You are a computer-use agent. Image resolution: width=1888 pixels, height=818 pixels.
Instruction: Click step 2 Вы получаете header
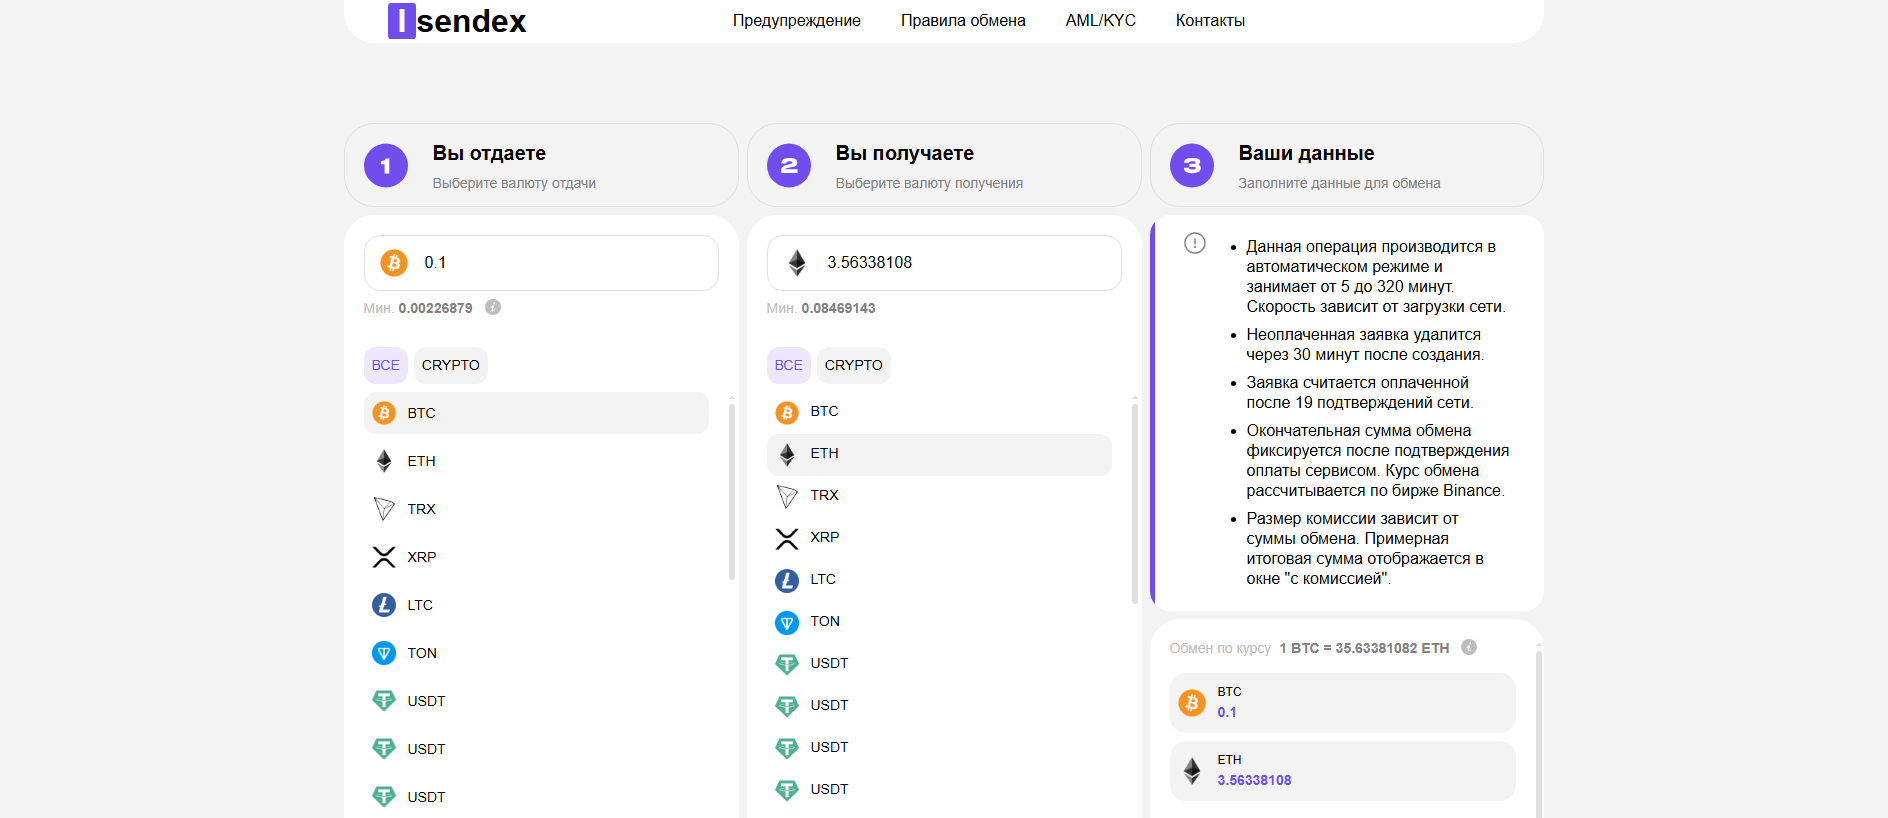click(x=944, y=165)
